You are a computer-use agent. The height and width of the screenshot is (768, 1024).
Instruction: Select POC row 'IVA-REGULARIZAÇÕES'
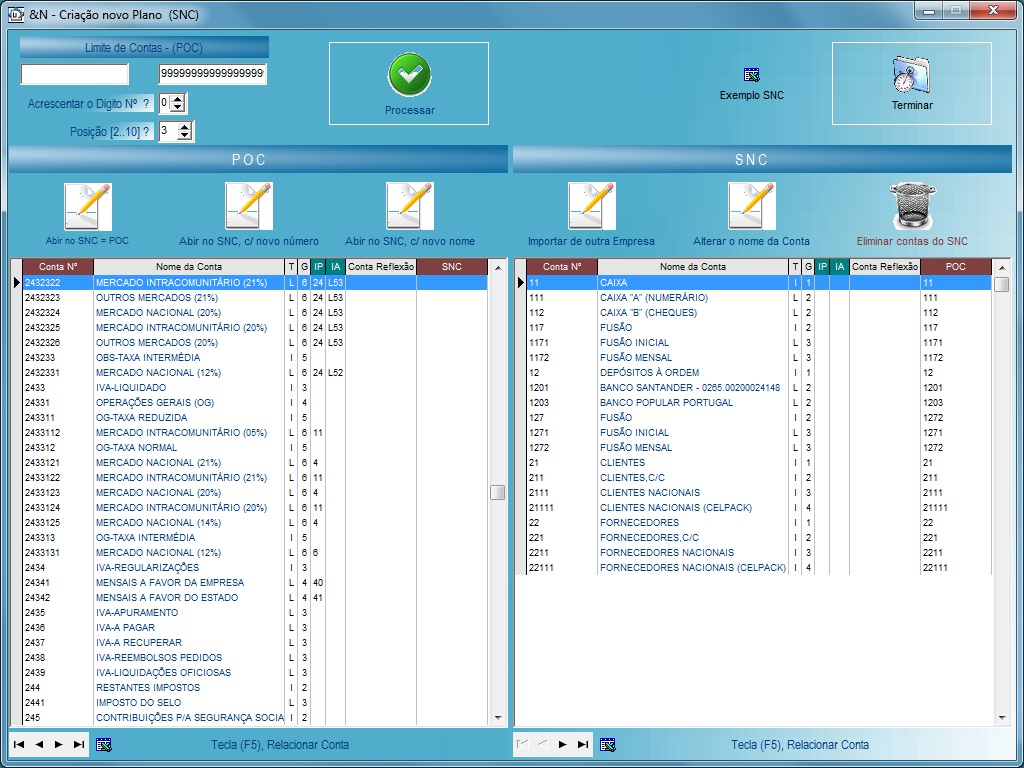[255, 568]
